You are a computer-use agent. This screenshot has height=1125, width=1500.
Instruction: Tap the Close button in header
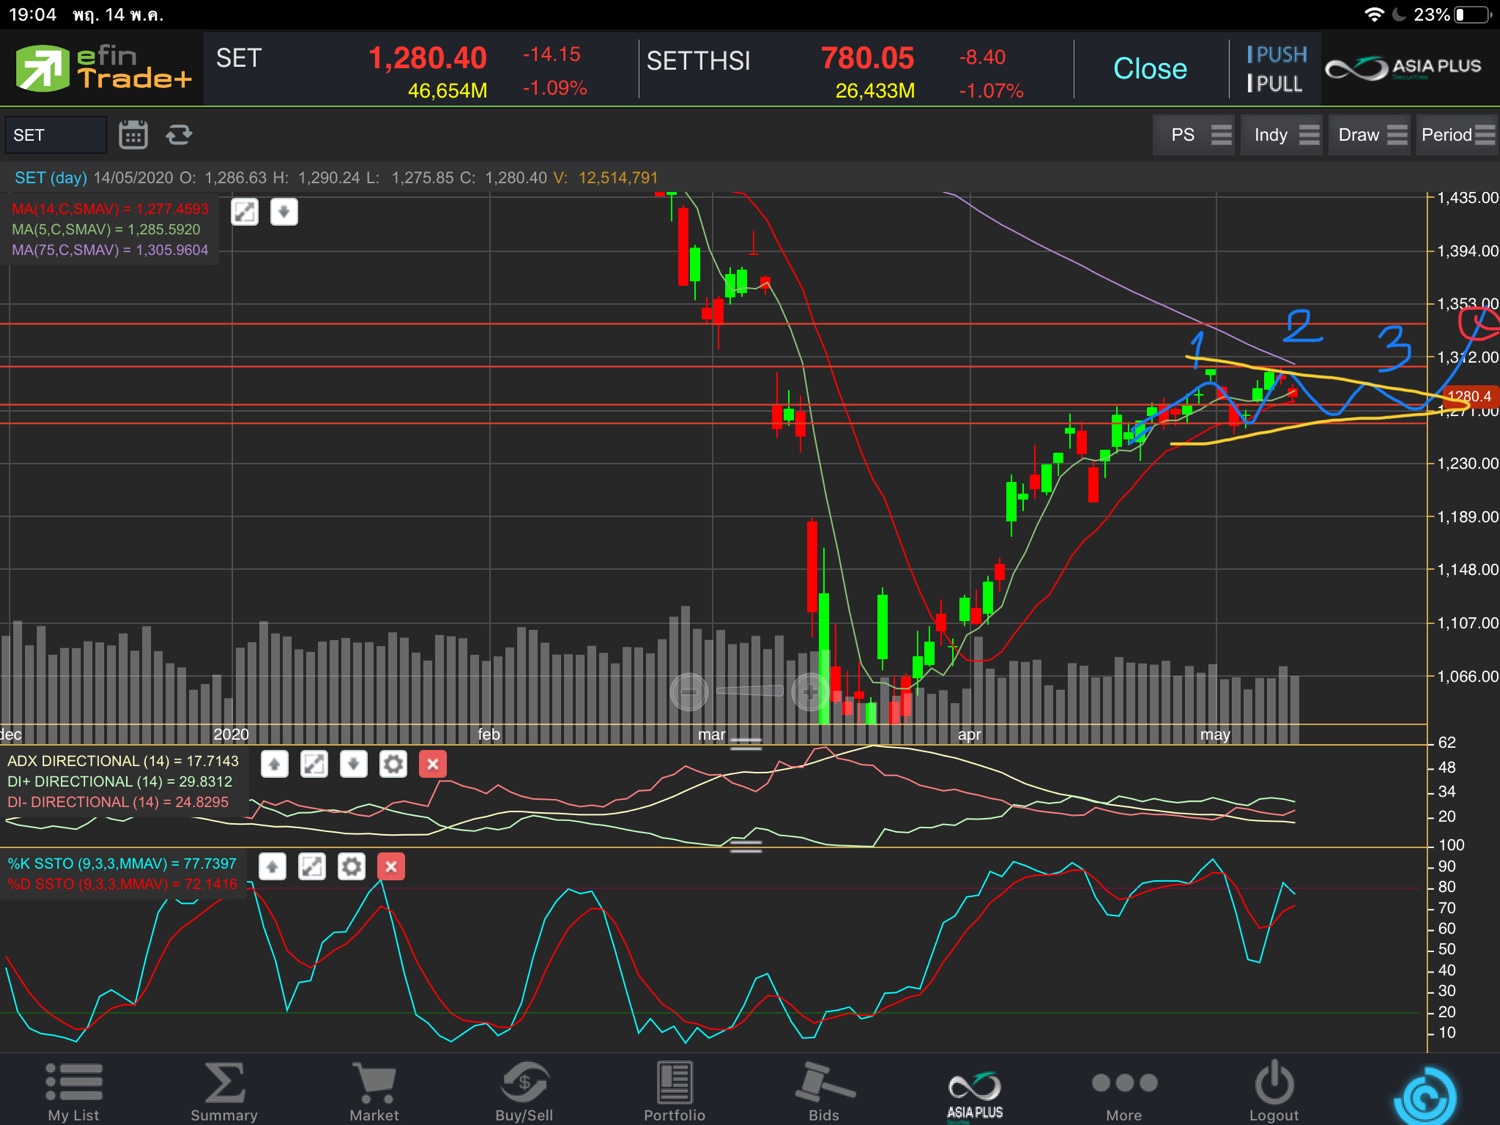pos(1150,68)
